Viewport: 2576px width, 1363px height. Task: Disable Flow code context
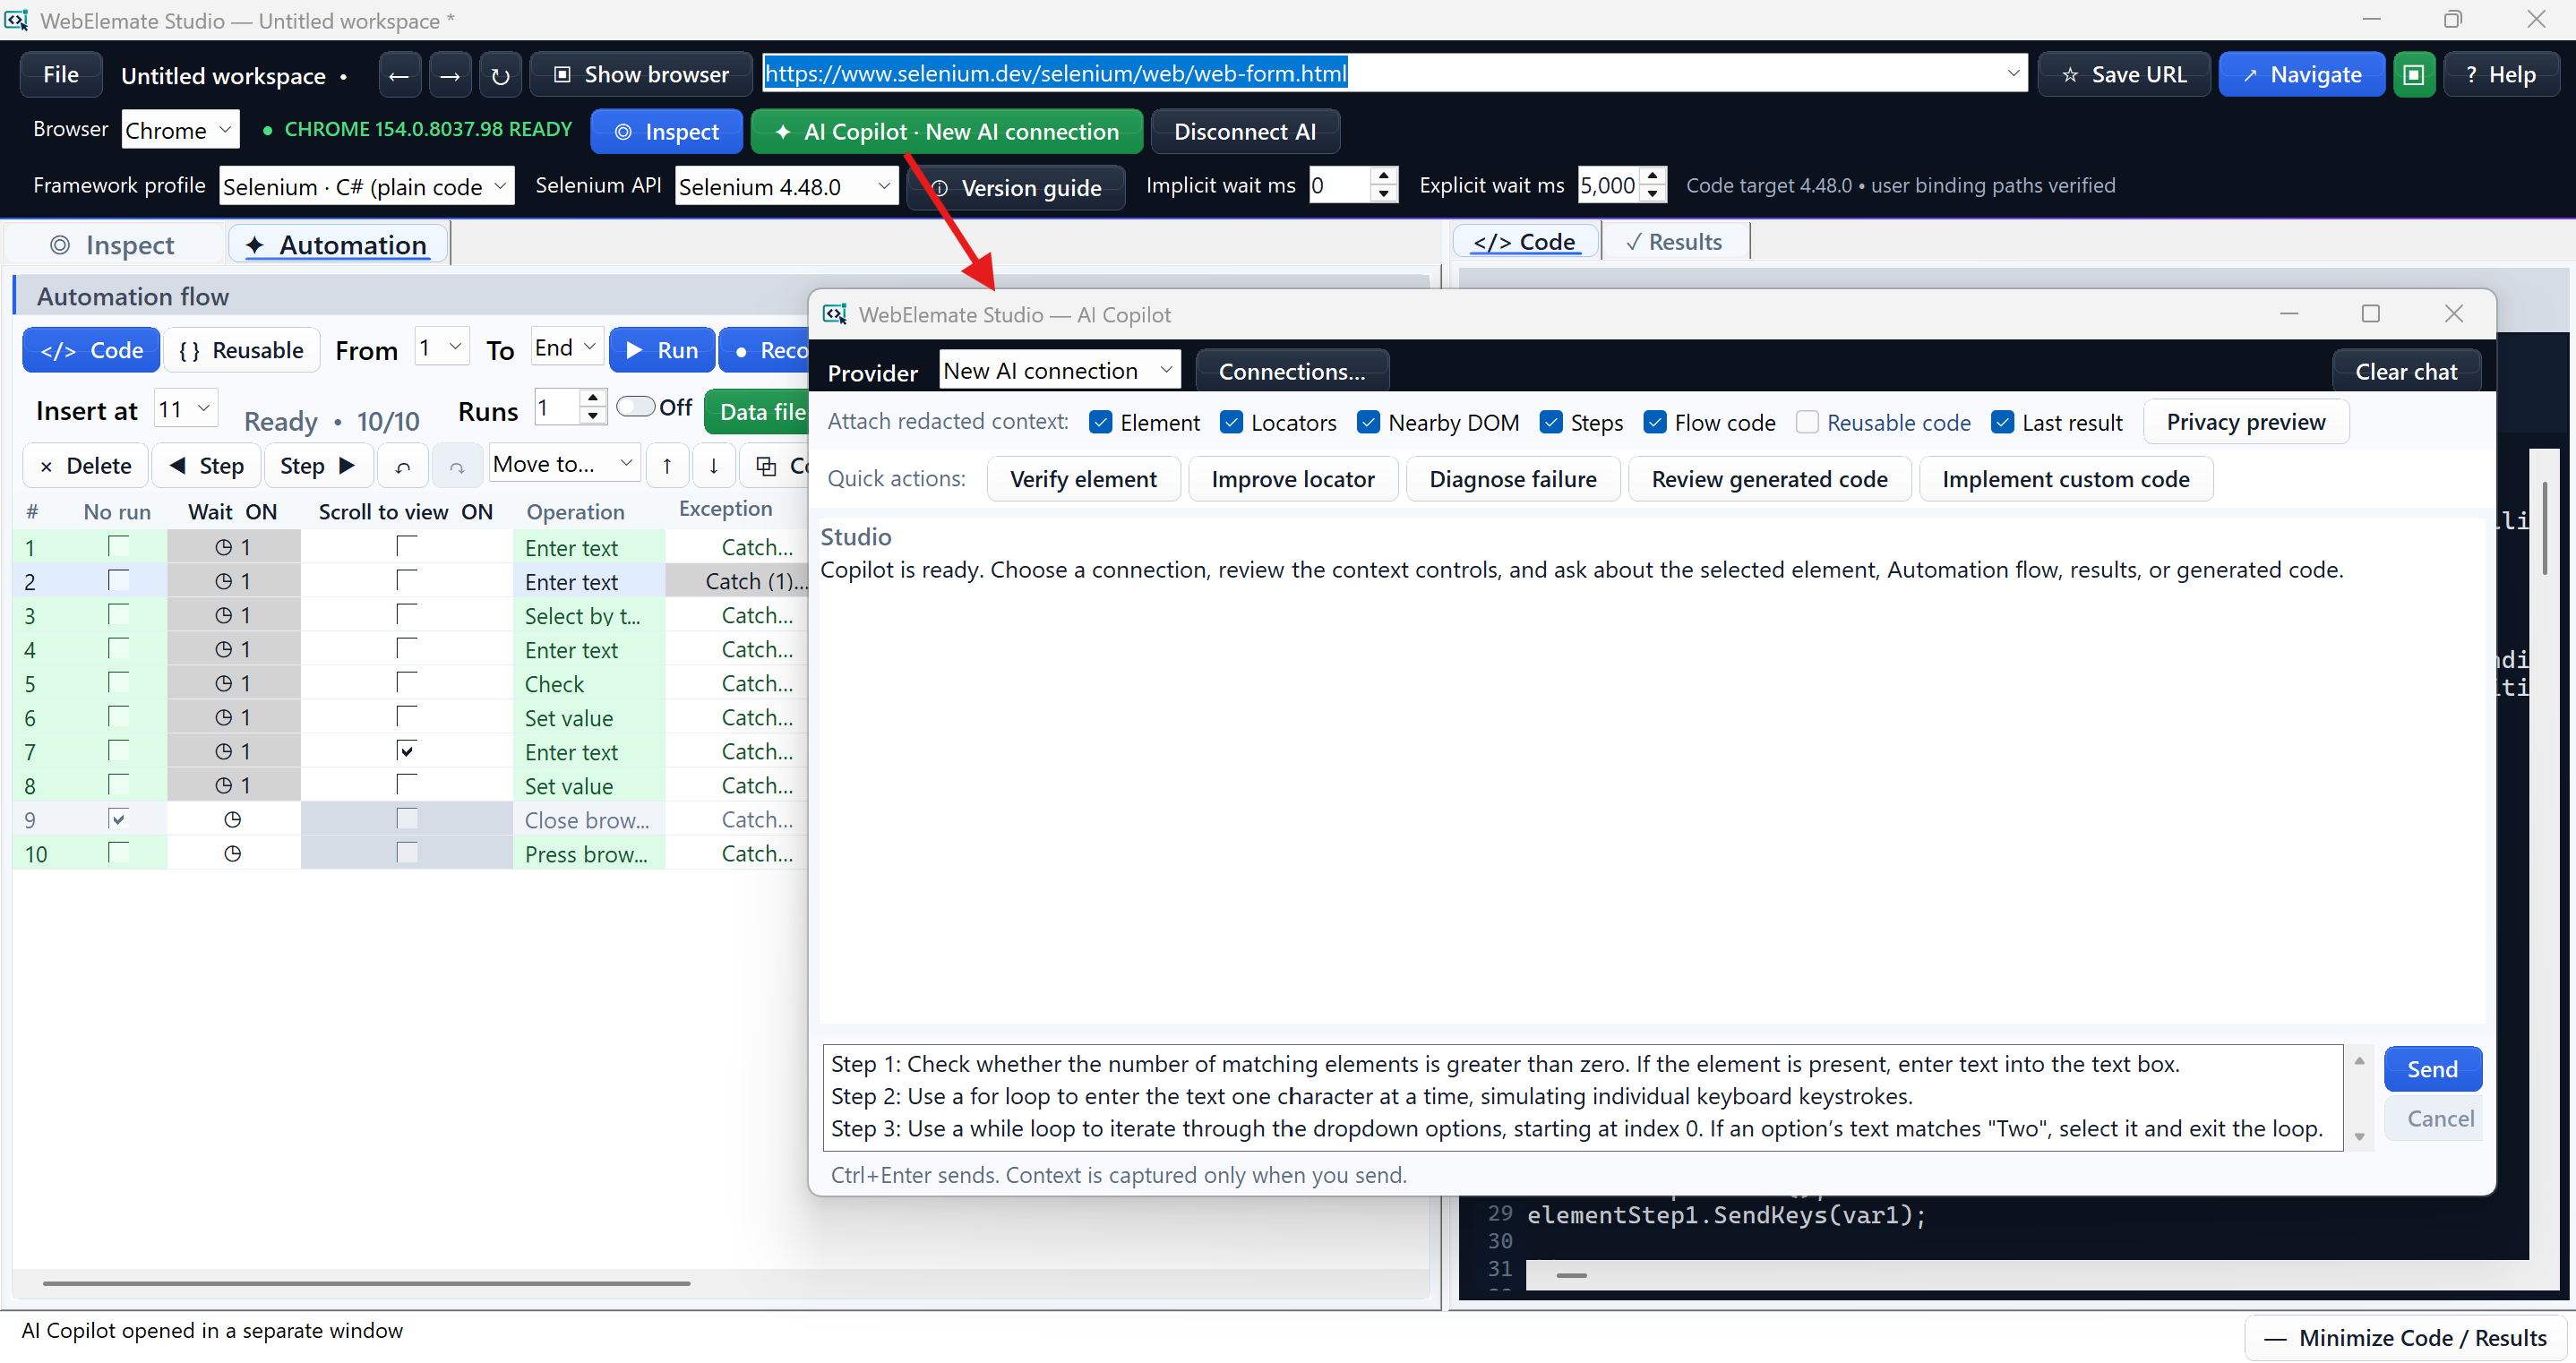(x=1655, y=422)
